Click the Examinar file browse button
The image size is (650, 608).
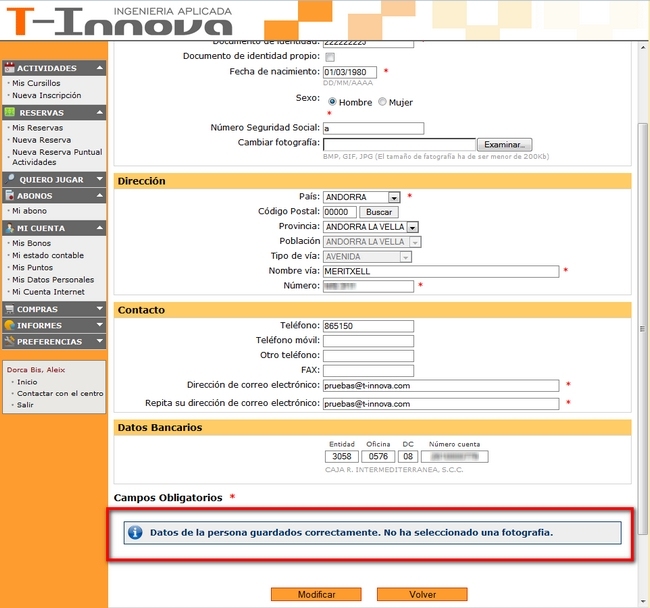point(504,145)
